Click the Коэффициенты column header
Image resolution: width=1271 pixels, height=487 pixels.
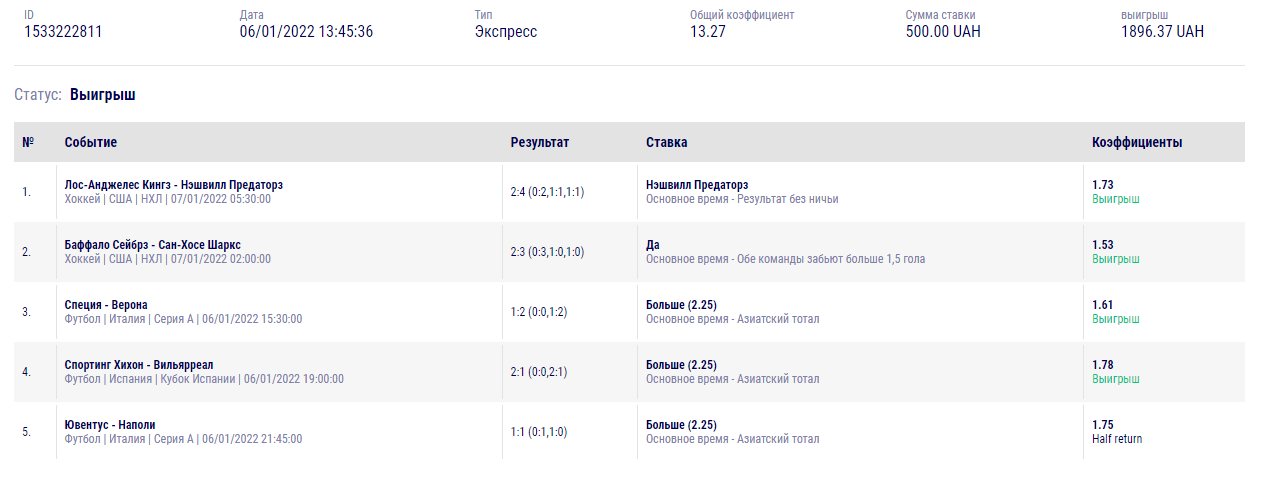click(x=1137, y=142)
